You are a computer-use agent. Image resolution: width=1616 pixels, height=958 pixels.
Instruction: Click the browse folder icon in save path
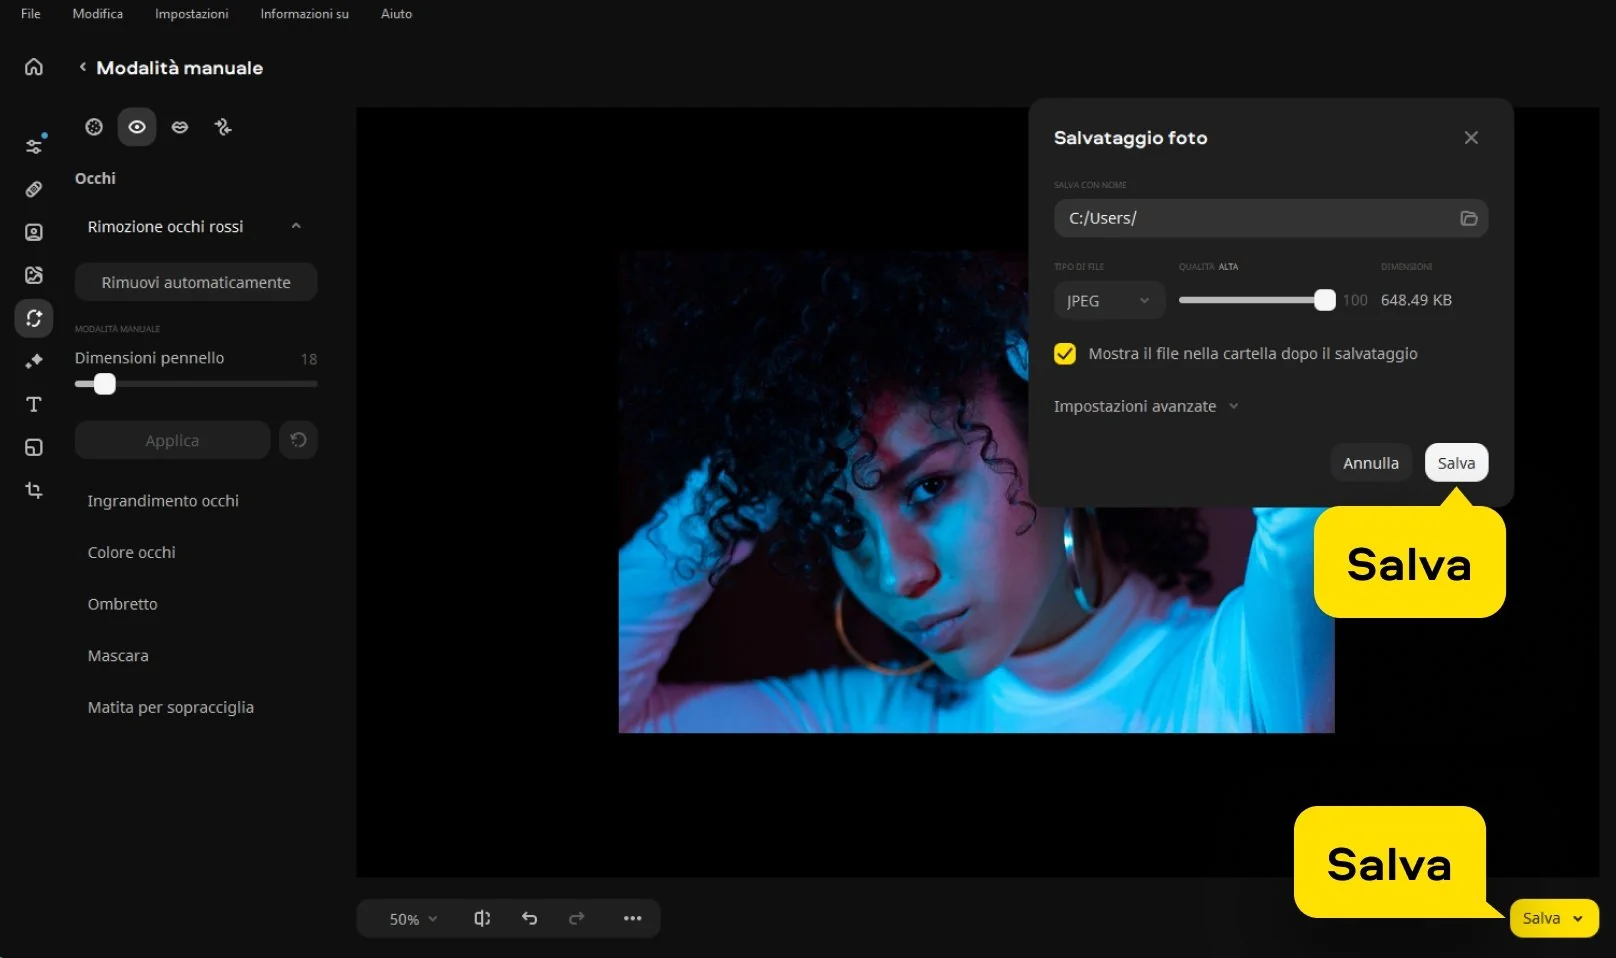[x=1468, y=218]
